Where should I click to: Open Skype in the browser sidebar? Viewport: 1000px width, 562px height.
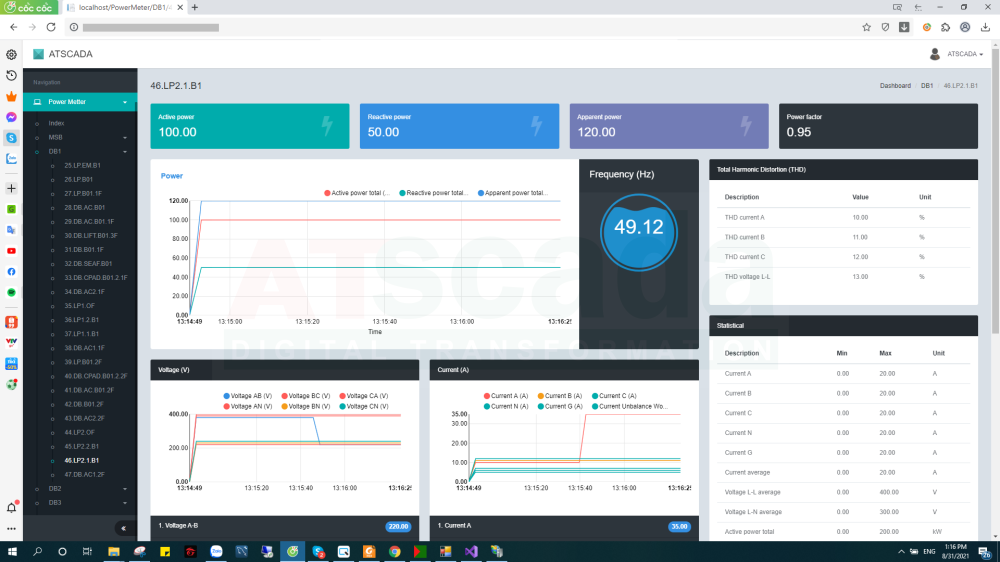[11, 138]
